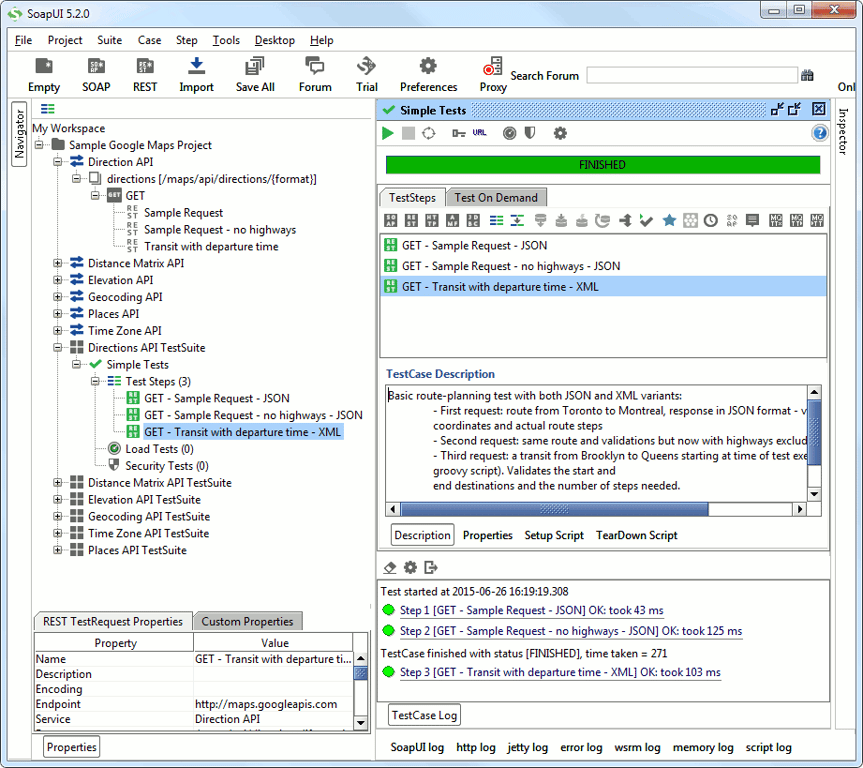Show the SoapUI log
This screenshot has width=863, height=768.
tap(417, 748)
